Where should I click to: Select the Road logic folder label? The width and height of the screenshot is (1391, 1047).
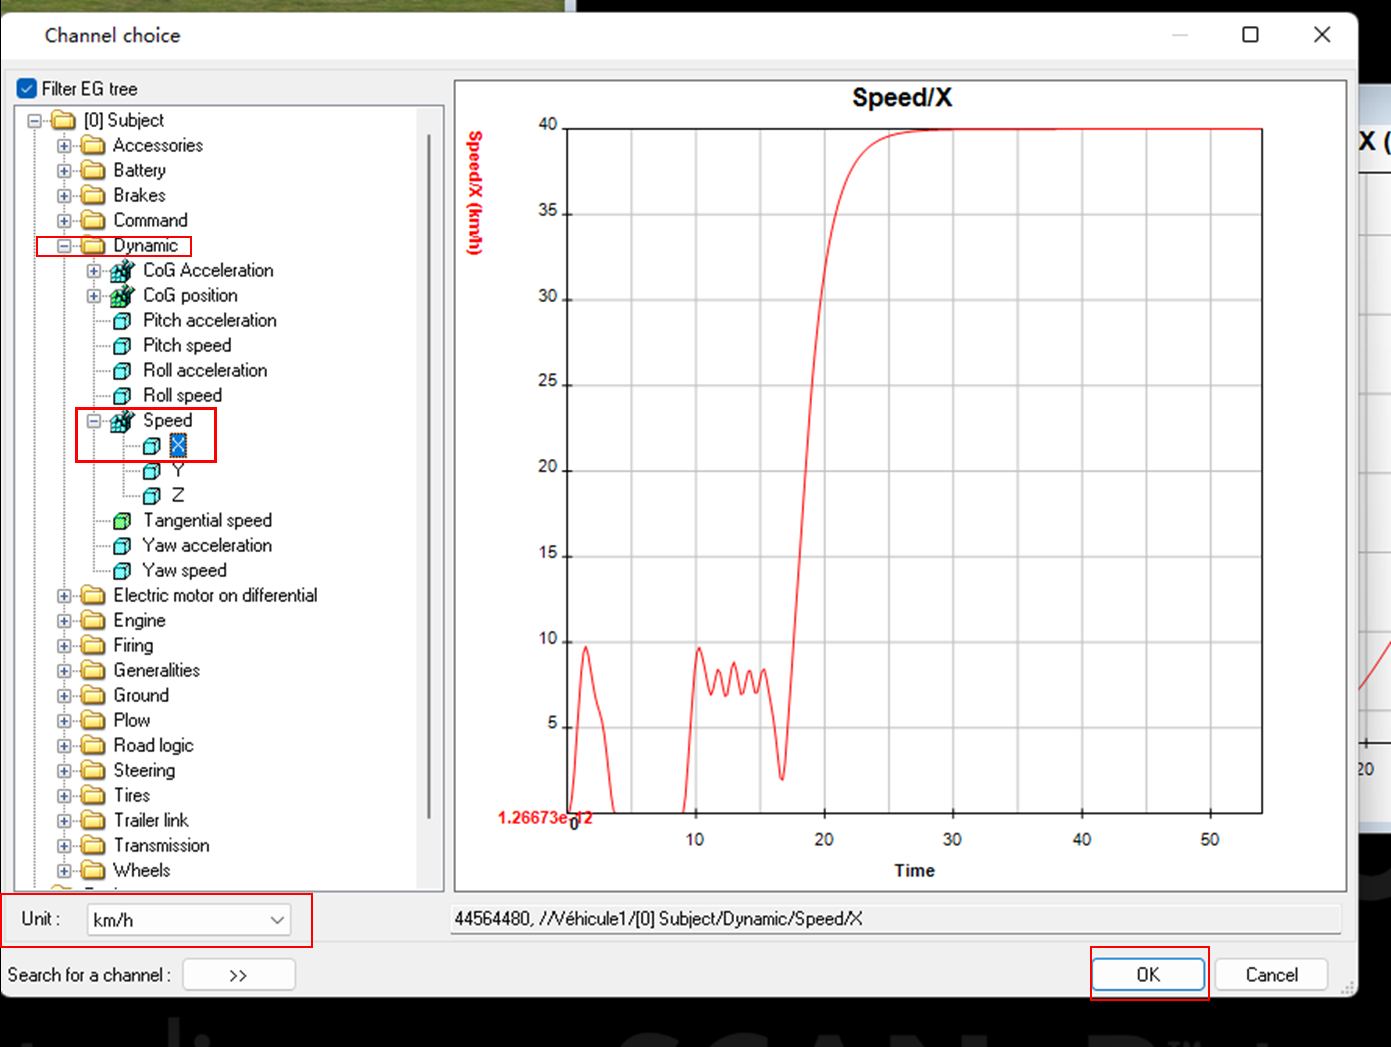point(153,745)
